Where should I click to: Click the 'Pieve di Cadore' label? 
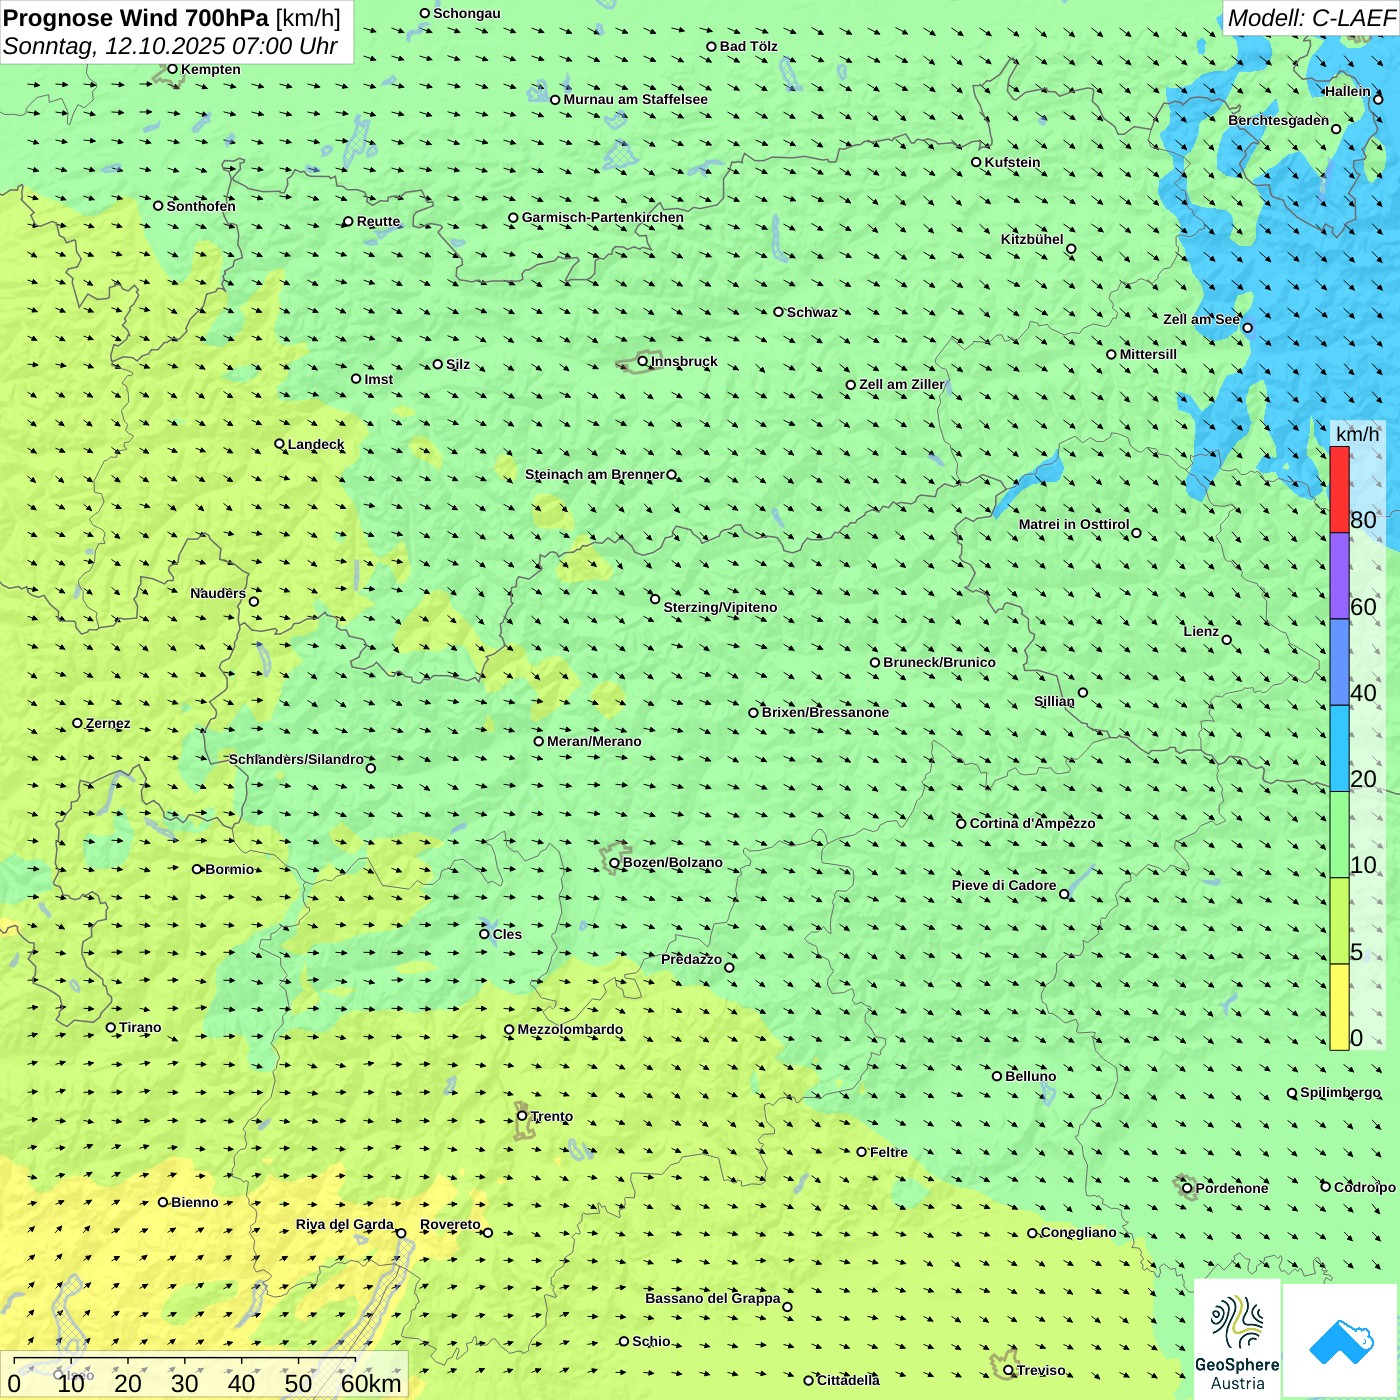coord(1004,885)
